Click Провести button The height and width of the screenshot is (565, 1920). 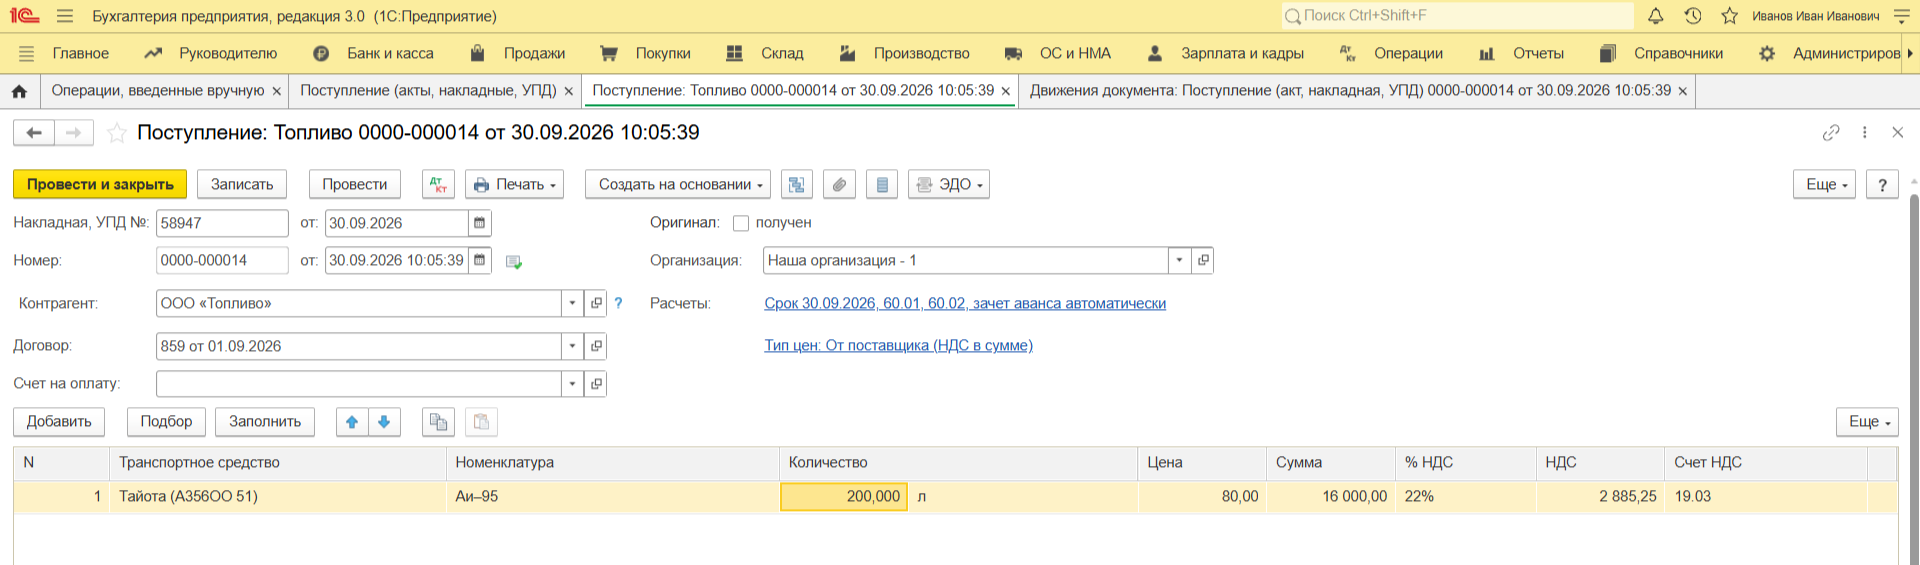pos(355,184)
